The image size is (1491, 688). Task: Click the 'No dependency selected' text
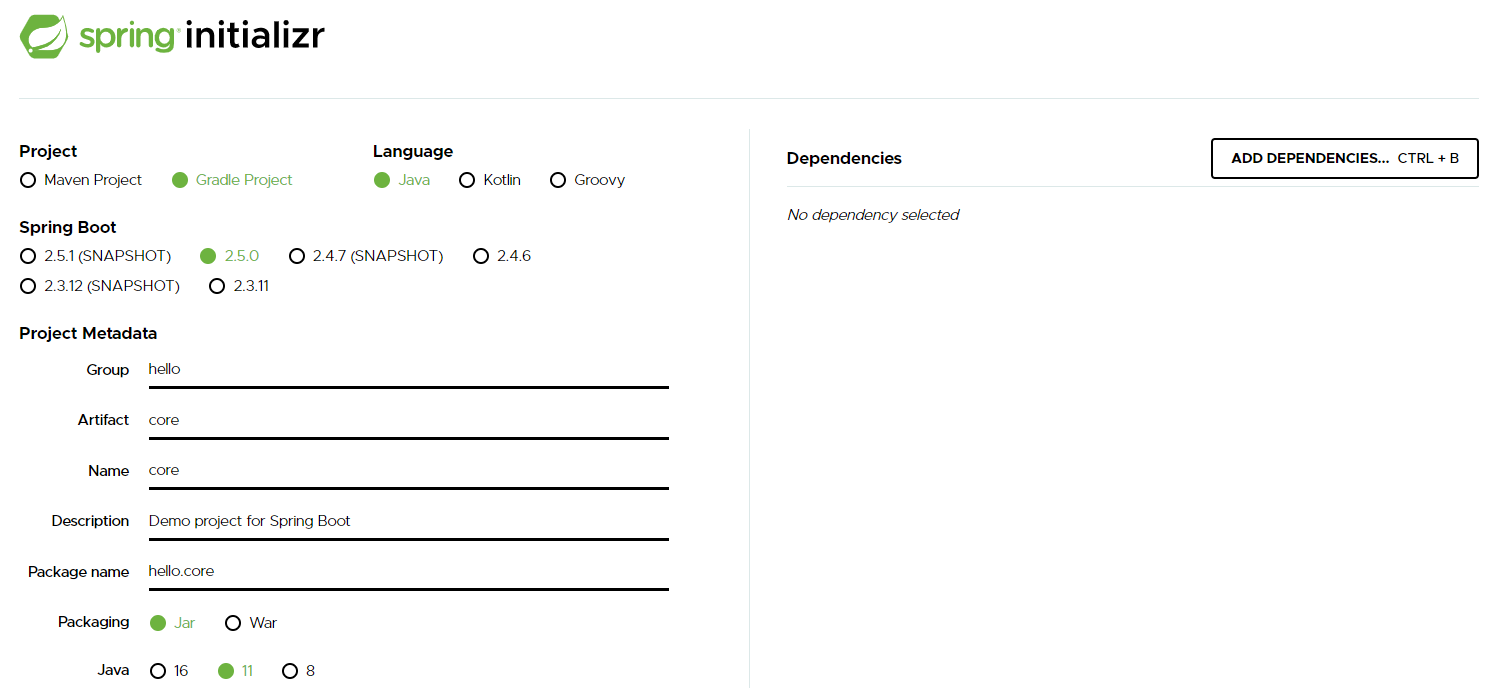(x=873, y=215)
